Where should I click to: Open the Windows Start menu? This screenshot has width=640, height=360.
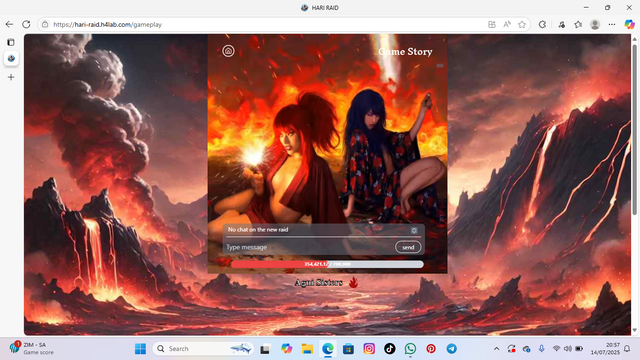click(x=140, y=349)
